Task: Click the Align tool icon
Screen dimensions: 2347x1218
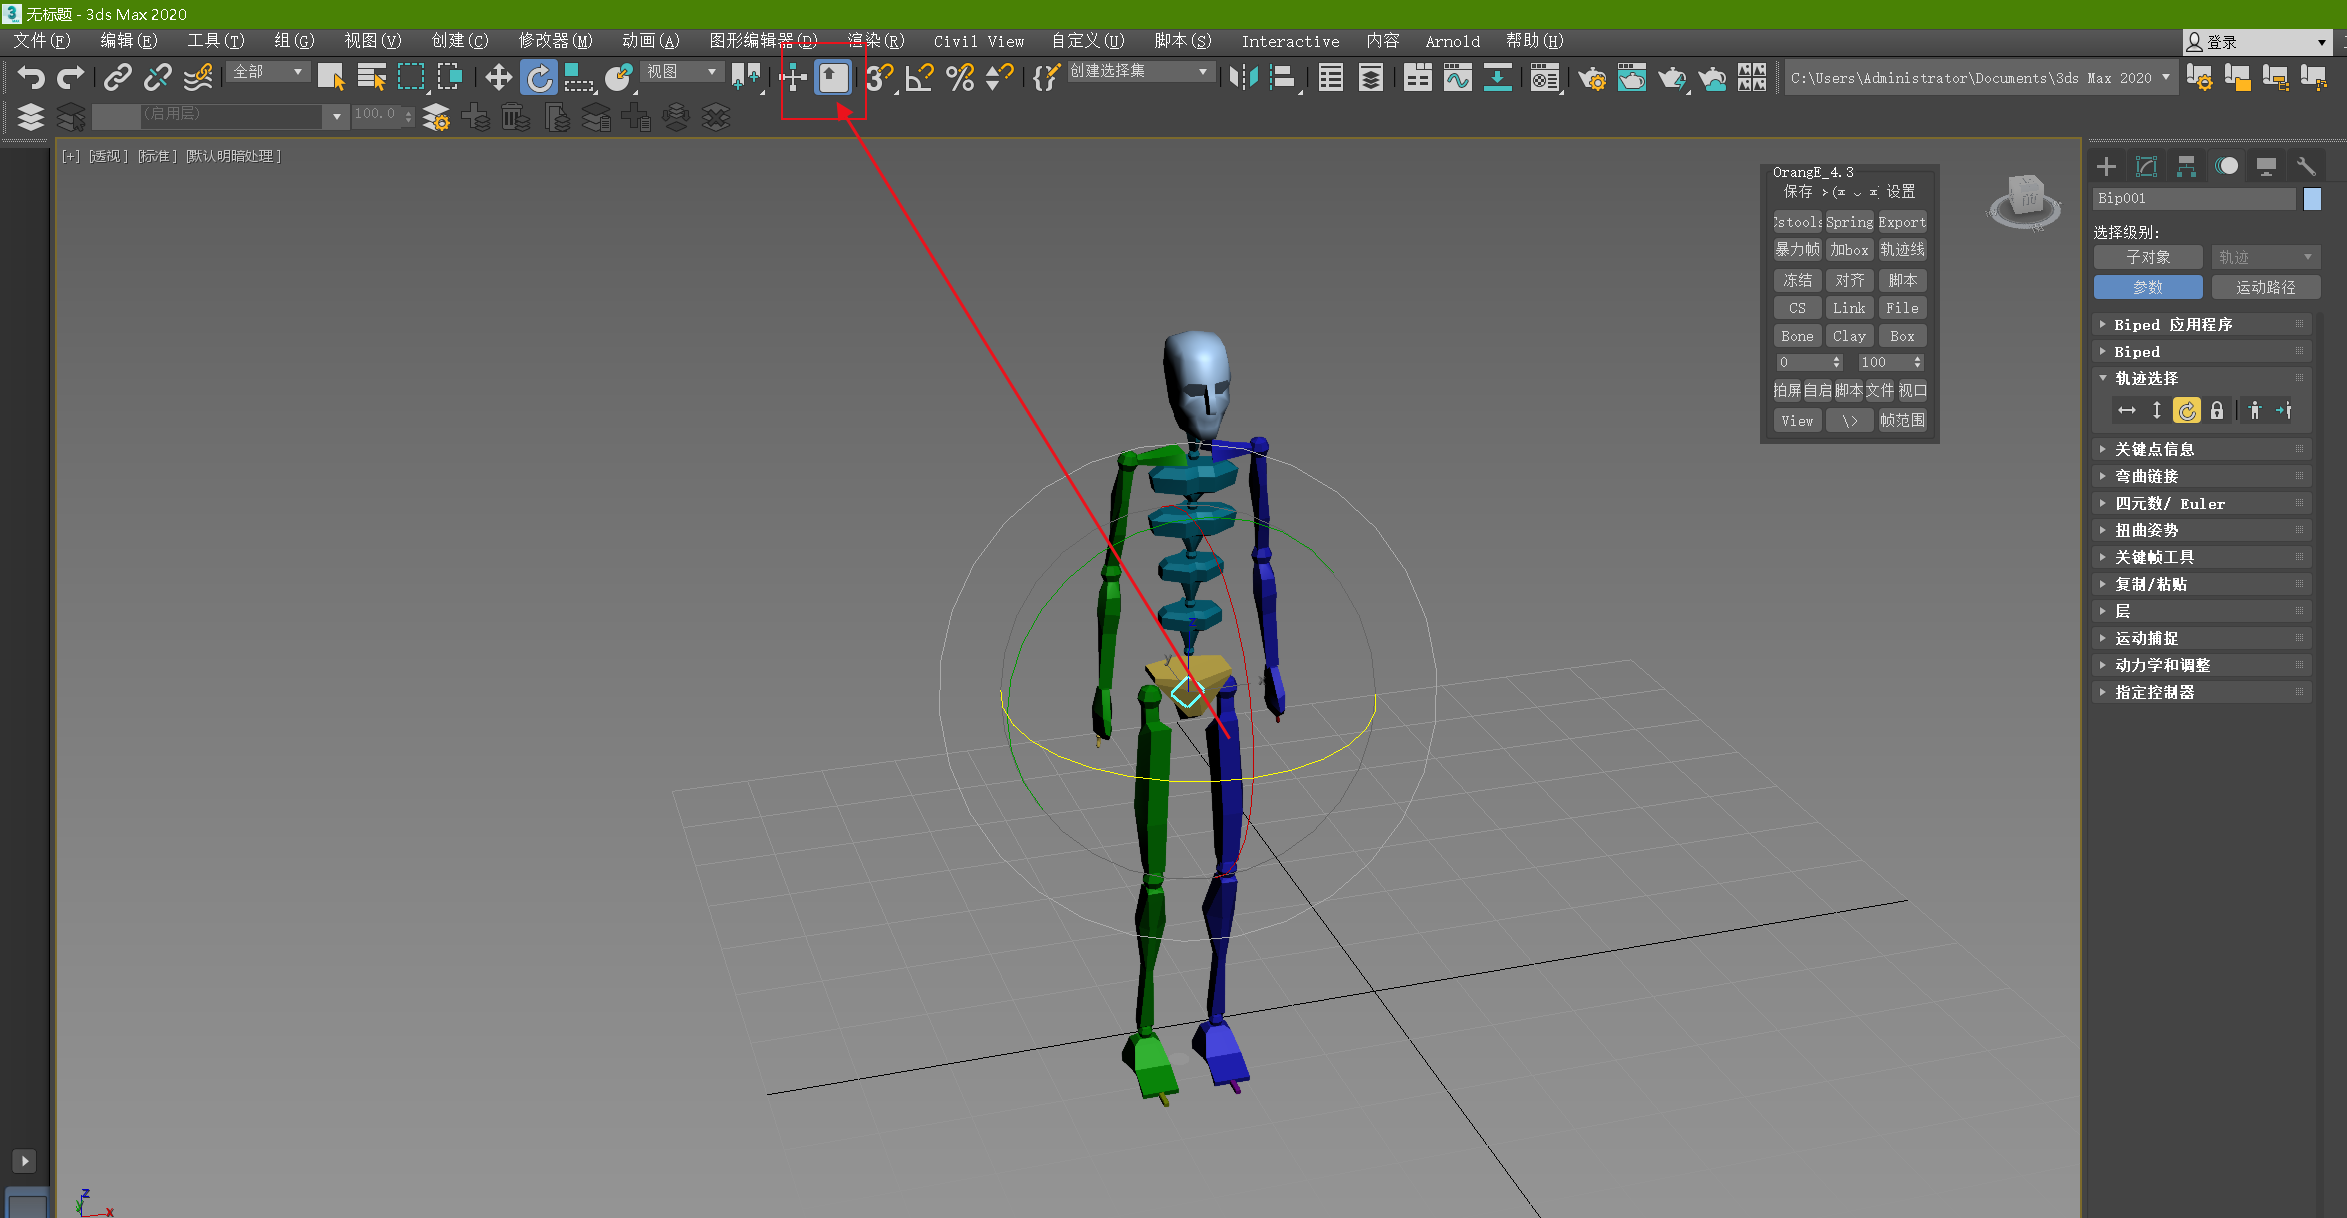Action: 1283,77
